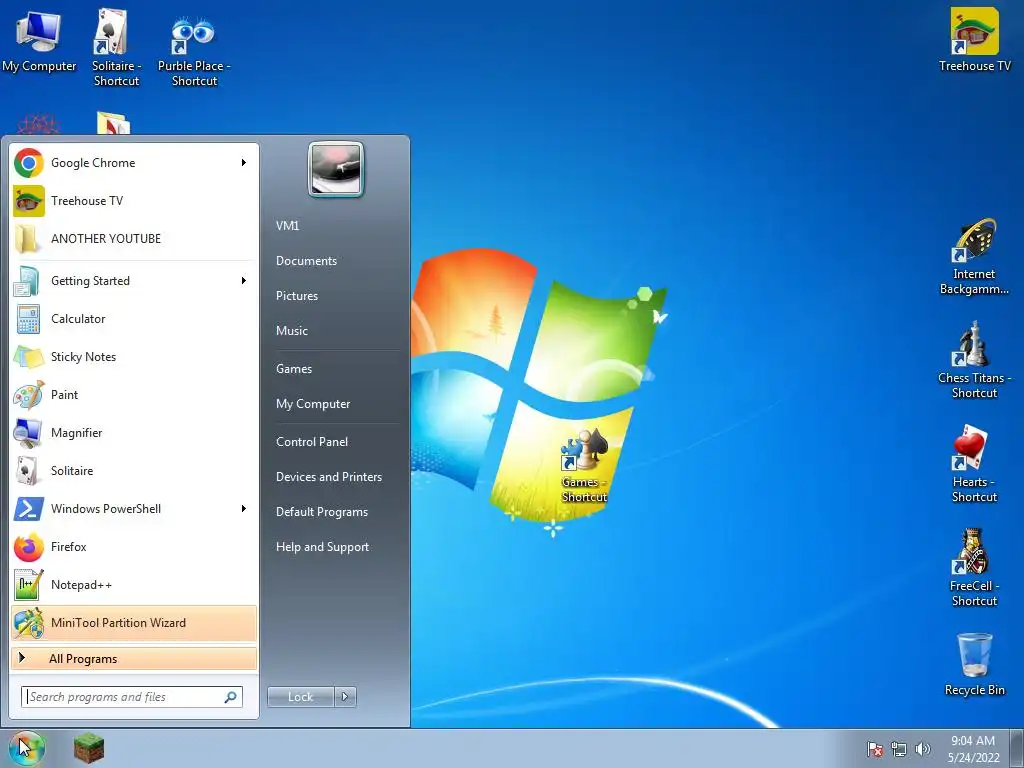The height and width of the screenshot is (768, 1024).
Task: Expand Windows PowerShell submenu arrow
Action: coord(244,509)
